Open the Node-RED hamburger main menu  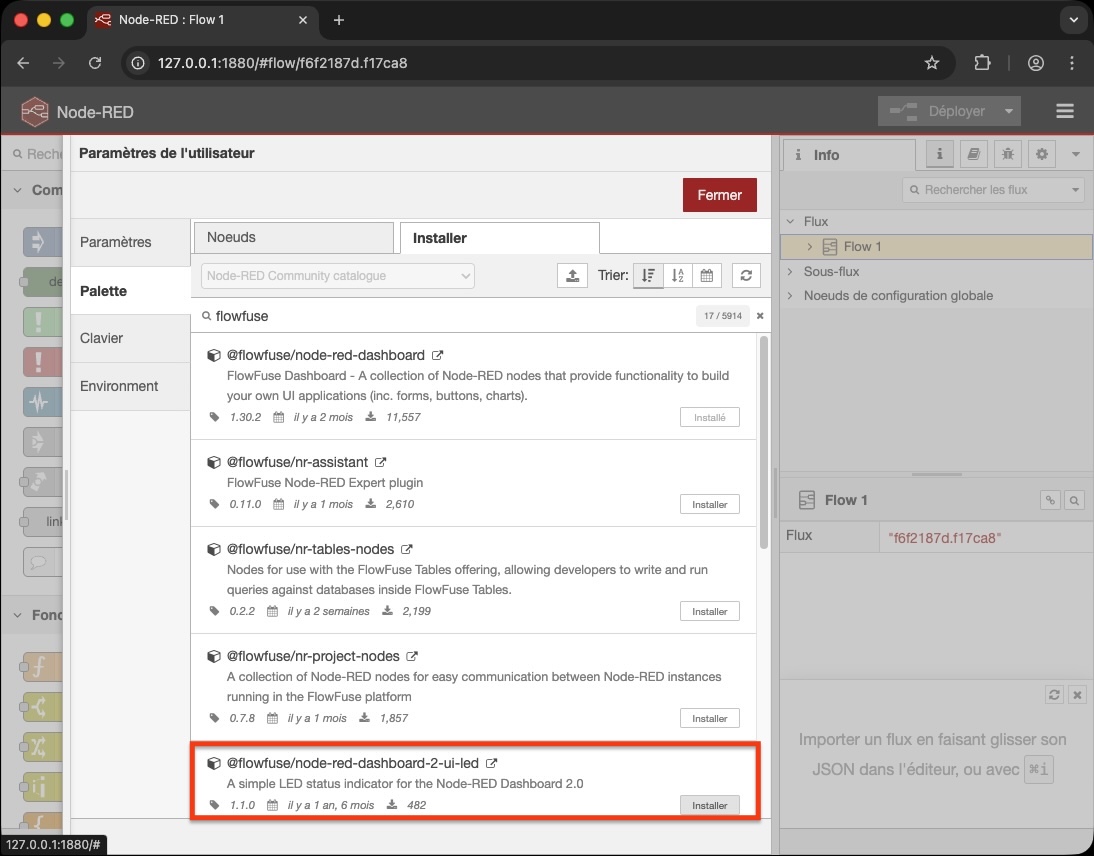[1064, 111]
